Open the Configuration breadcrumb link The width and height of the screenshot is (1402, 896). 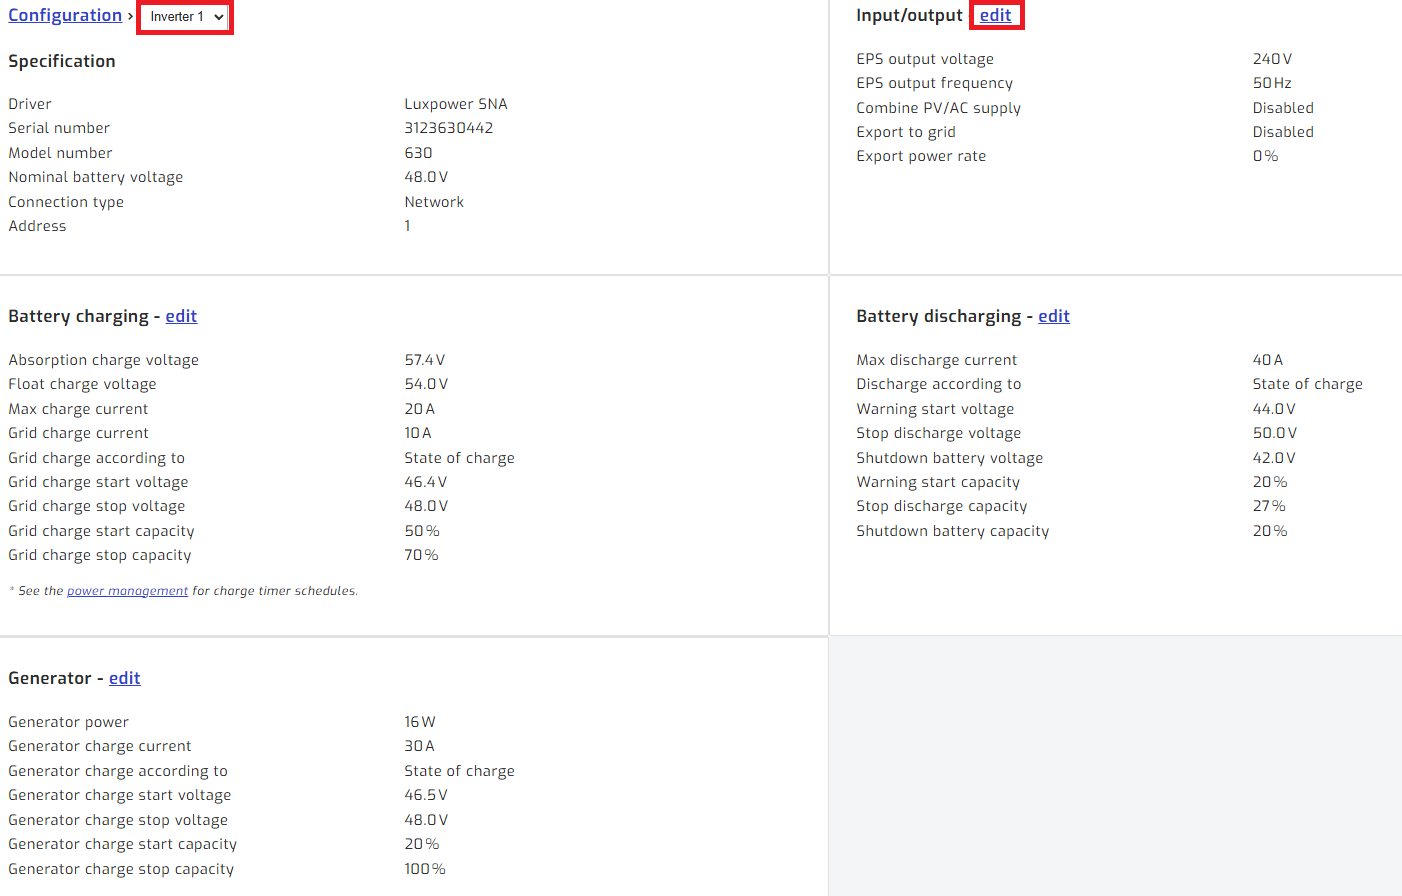[x=65, y=16]
